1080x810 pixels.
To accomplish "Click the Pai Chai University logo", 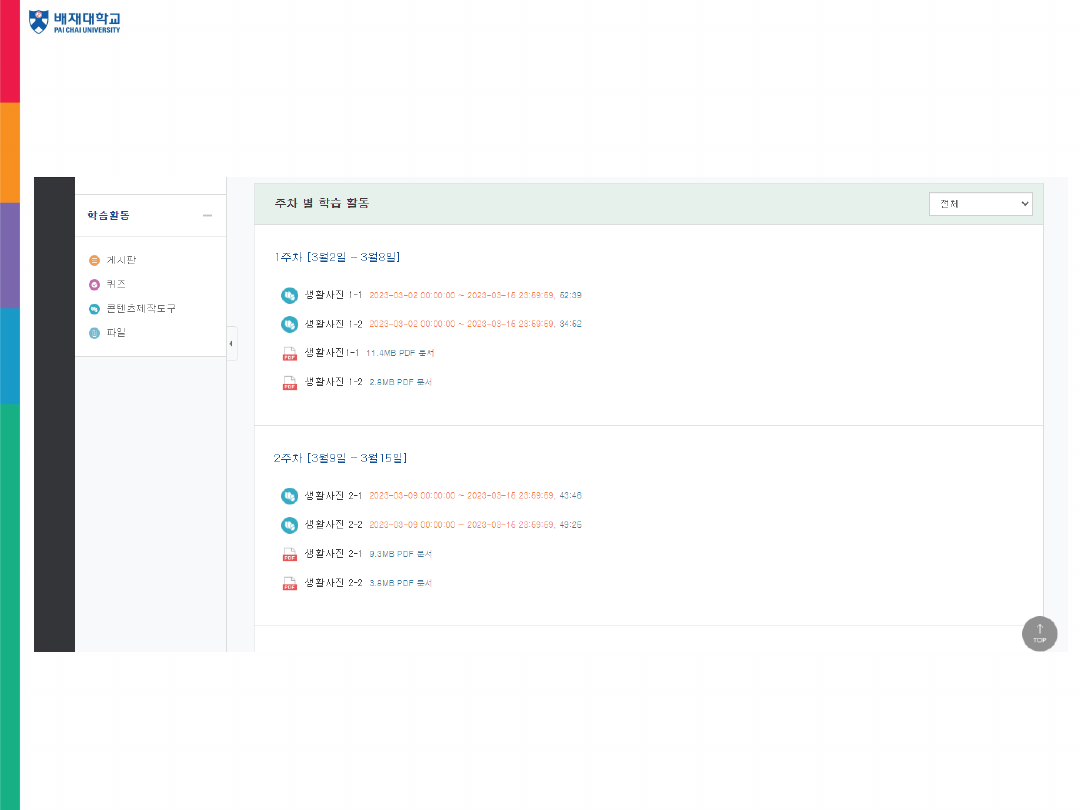I will coord(74,21).
